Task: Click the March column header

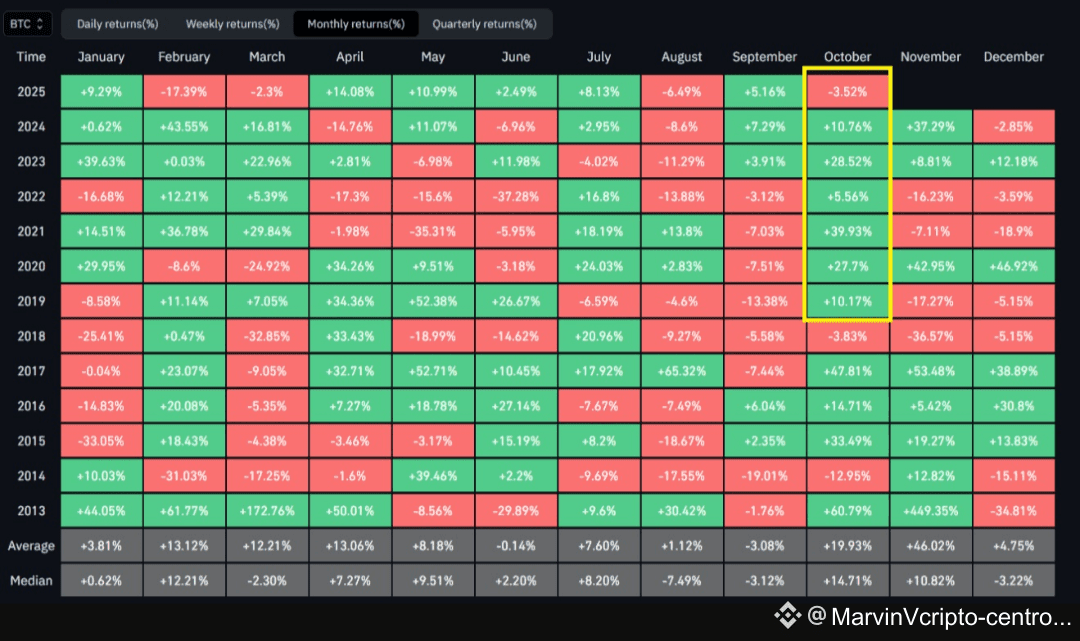Action: tap(267, 56)
